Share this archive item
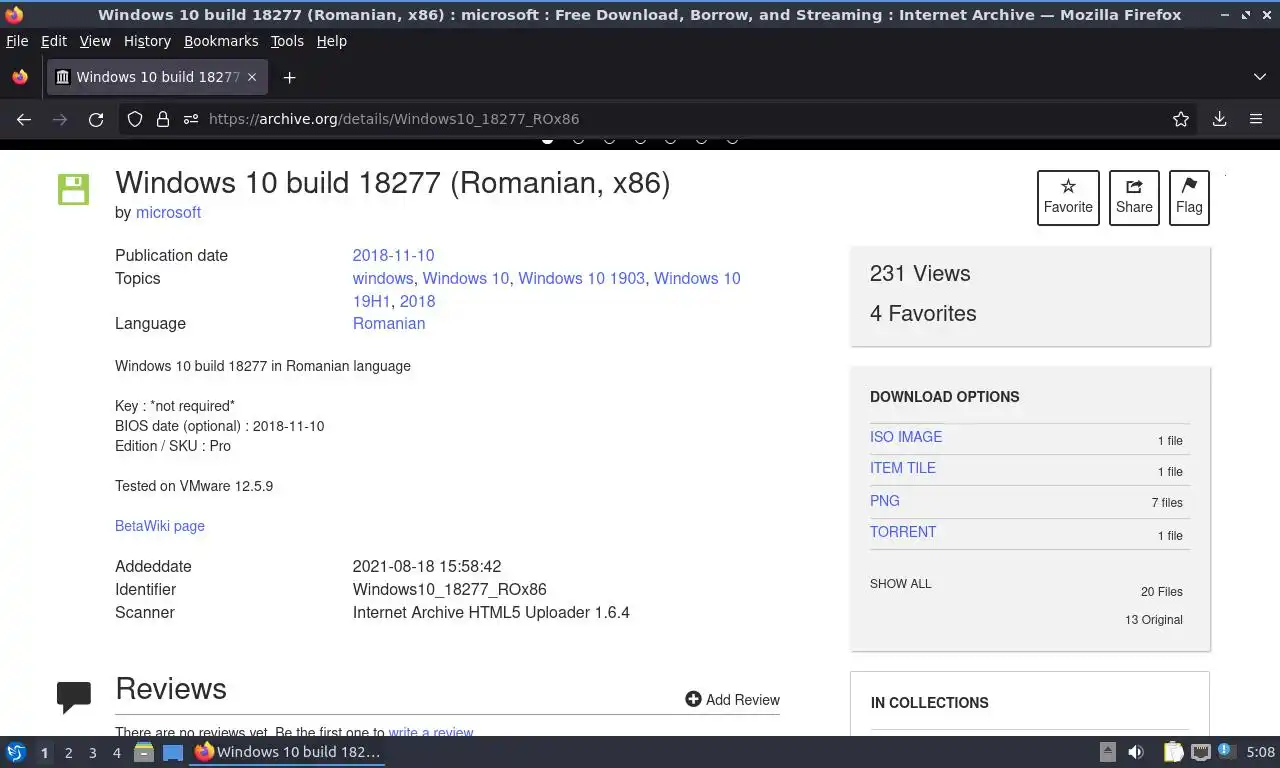This screenshot has height=768, width=1280. [1134, 197]
